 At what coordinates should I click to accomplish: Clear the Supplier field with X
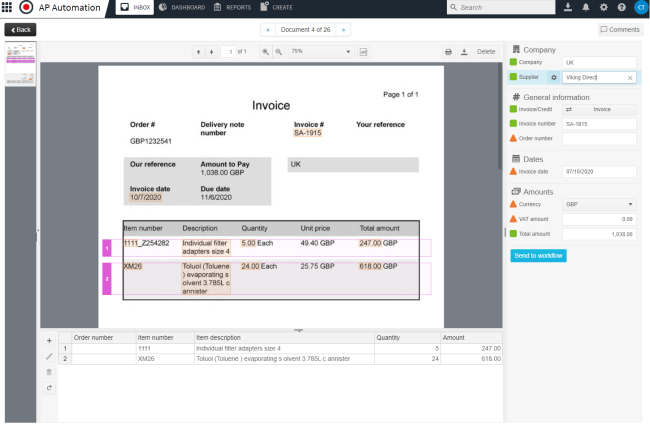coord(630,78)
